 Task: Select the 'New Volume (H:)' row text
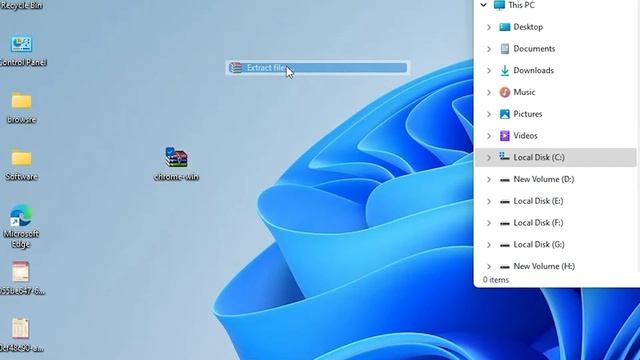pos(544,266)
